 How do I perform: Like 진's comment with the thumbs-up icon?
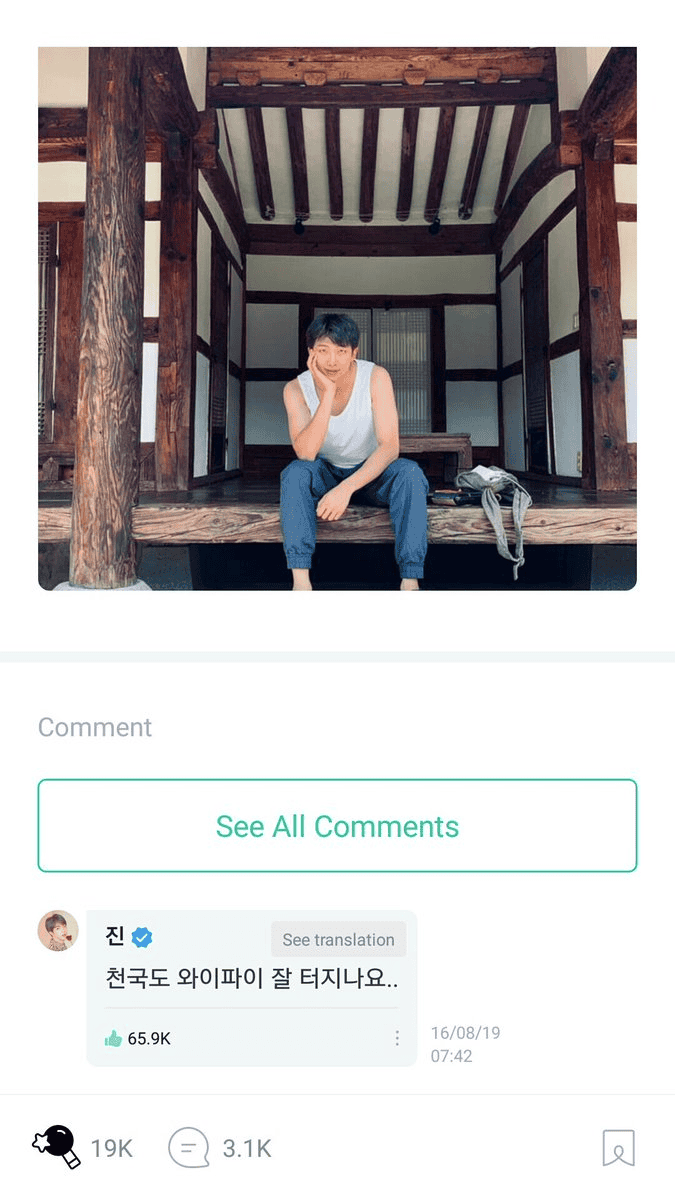[113, 1039]
